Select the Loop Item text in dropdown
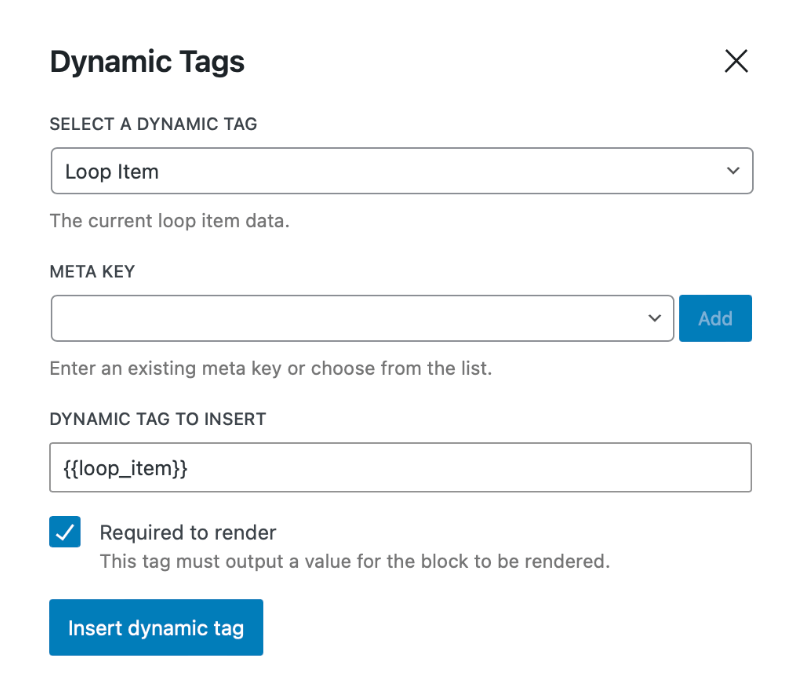This screenshot has height=695, width=800. tap(112, 172)
